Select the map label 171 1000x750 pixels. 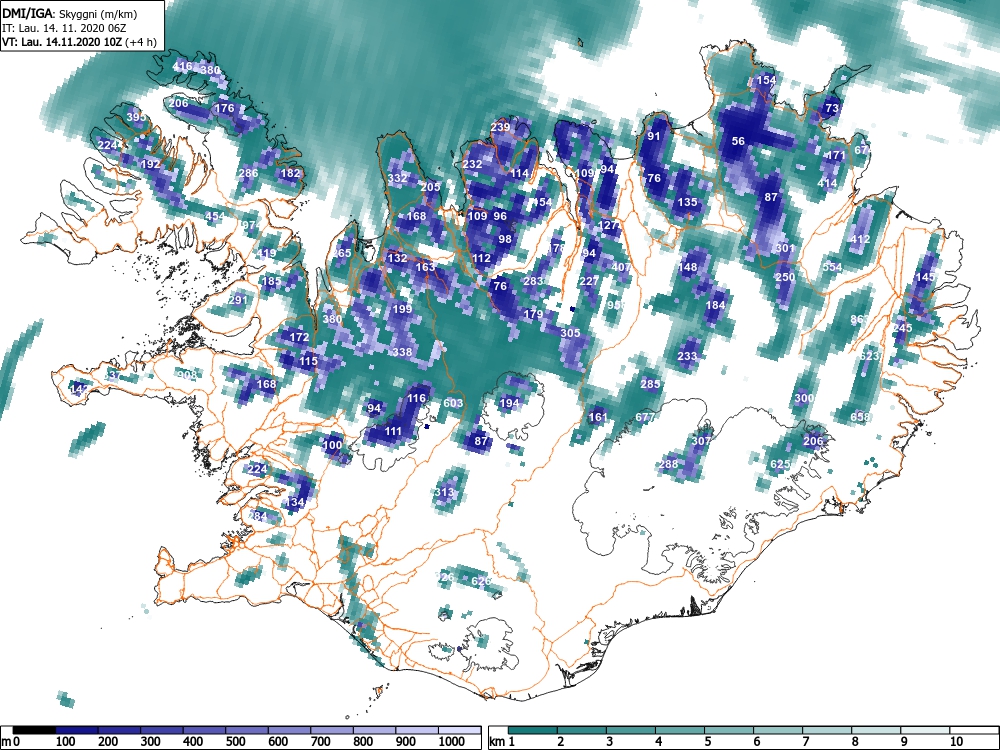click(835, 155)
